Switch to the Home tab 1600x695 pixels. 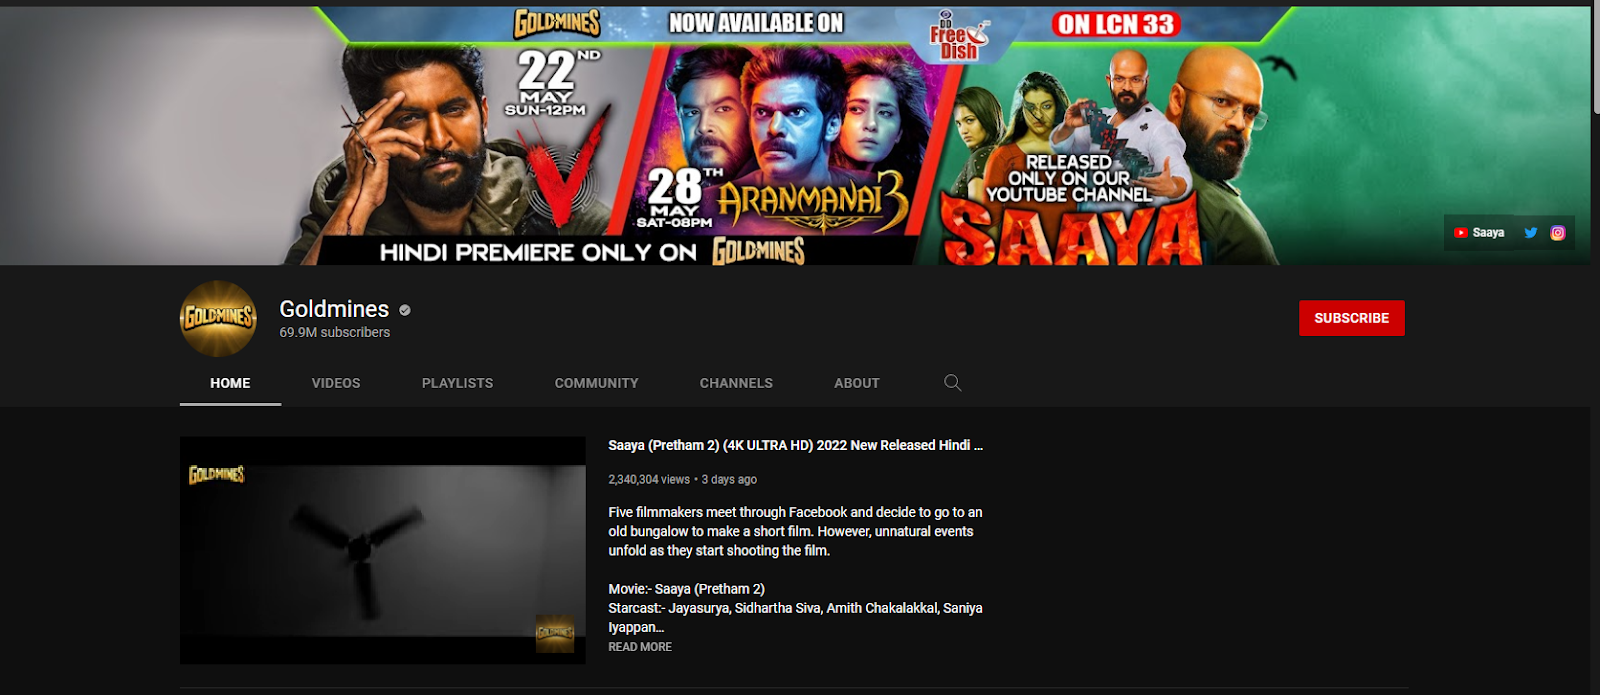[x=230, y=383]
